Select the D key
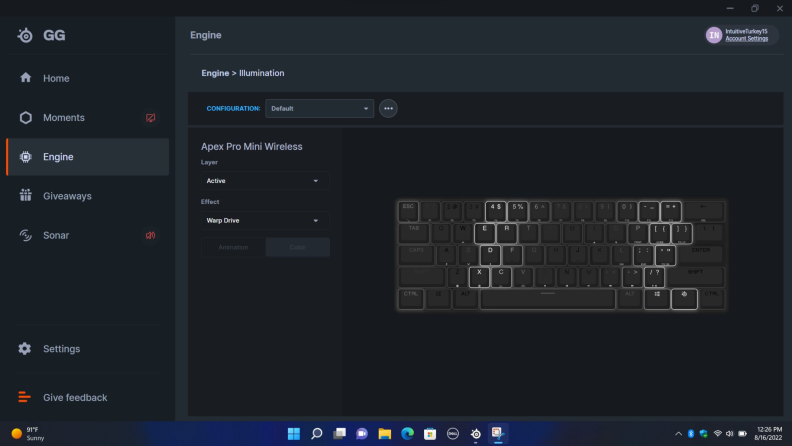The image size is (792, 446). [490, 255]
